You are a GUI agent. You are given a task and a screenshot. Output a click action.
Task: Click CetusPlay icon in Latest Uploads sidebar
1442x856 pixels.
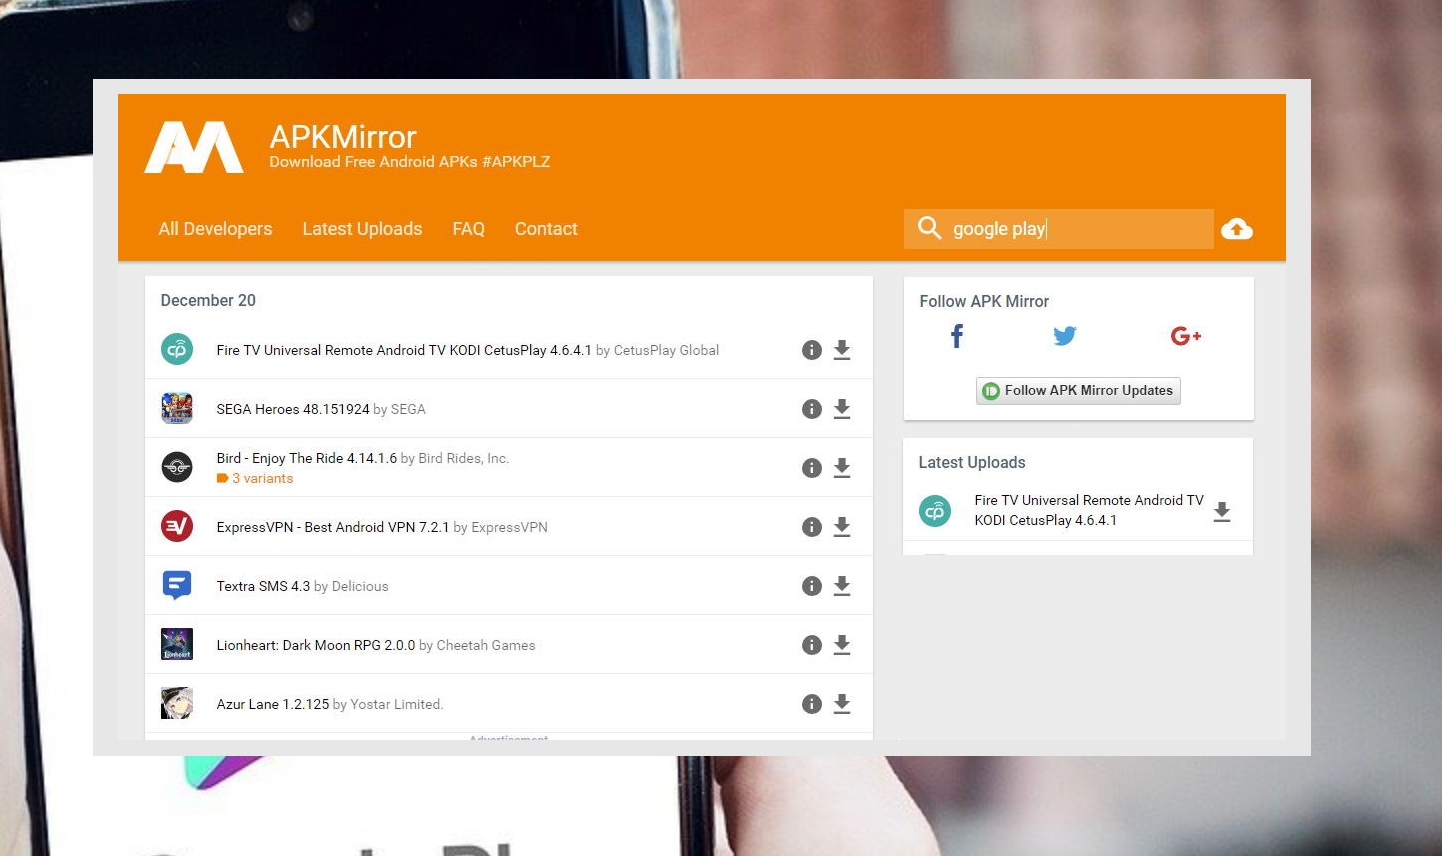pyautogui.click(x=935, y=511)
